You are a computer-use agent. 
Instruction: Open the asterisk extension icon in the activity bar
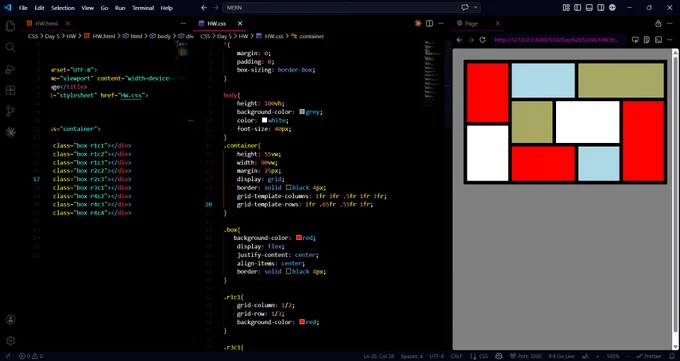tap(10, 132)
